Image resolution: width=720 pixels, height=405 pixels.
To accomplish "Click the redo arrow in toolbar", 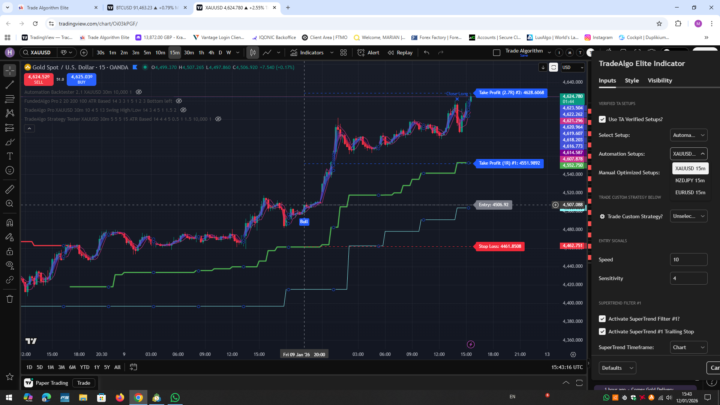I will point(441,53).
